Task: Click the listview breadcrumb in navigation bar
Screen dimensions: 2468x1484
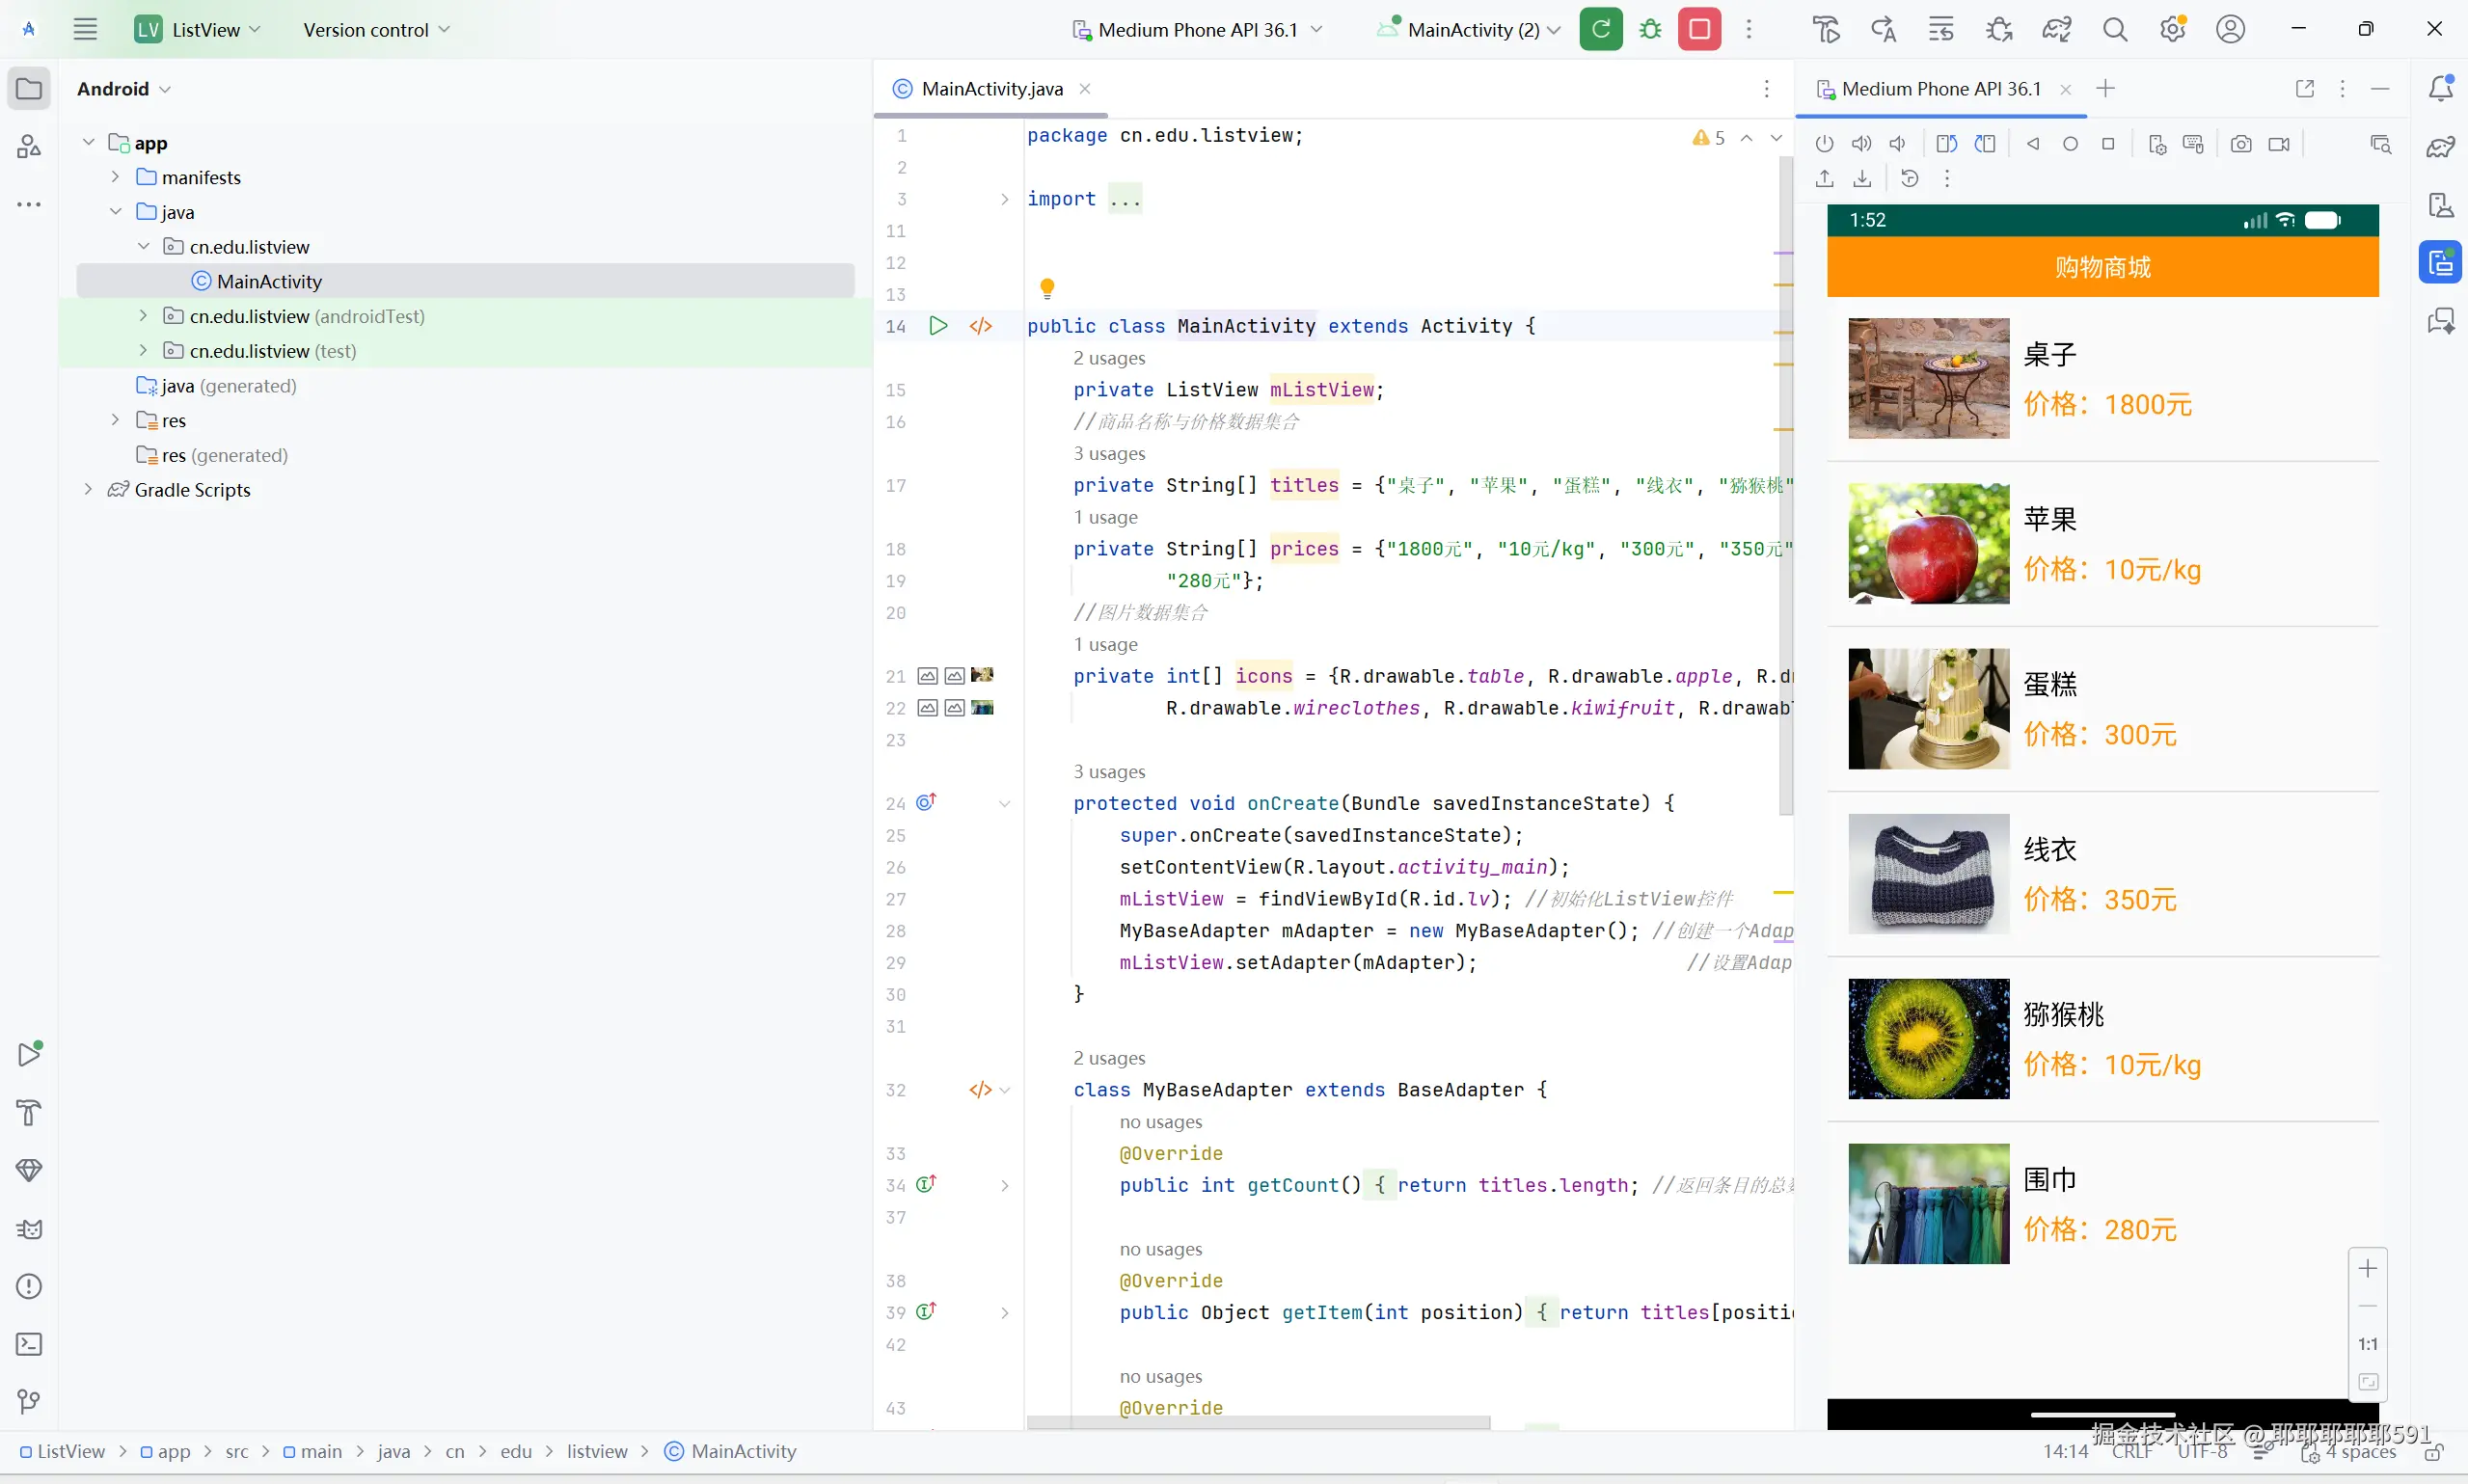Action: [597, 1451]
